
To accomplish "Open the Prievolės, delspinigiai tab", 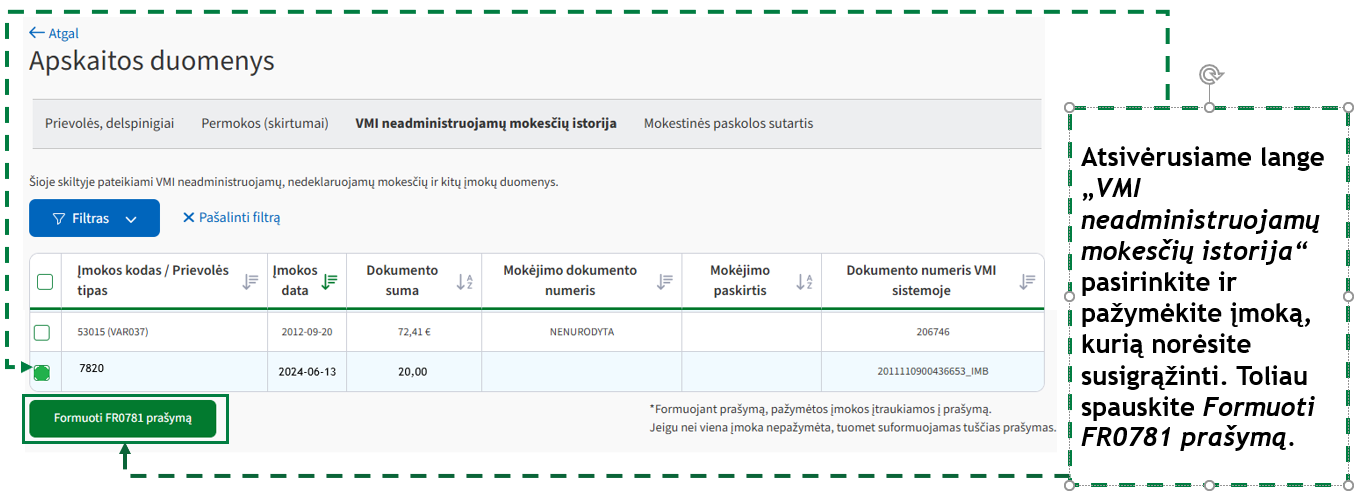I will click(109, 124).
